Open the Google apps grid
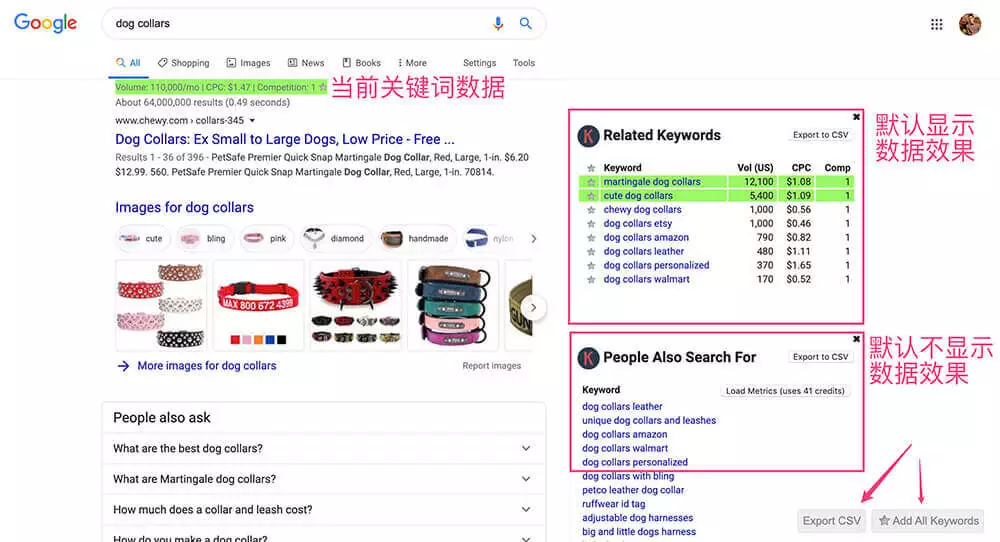The image size is (1000, 542). 936,24
